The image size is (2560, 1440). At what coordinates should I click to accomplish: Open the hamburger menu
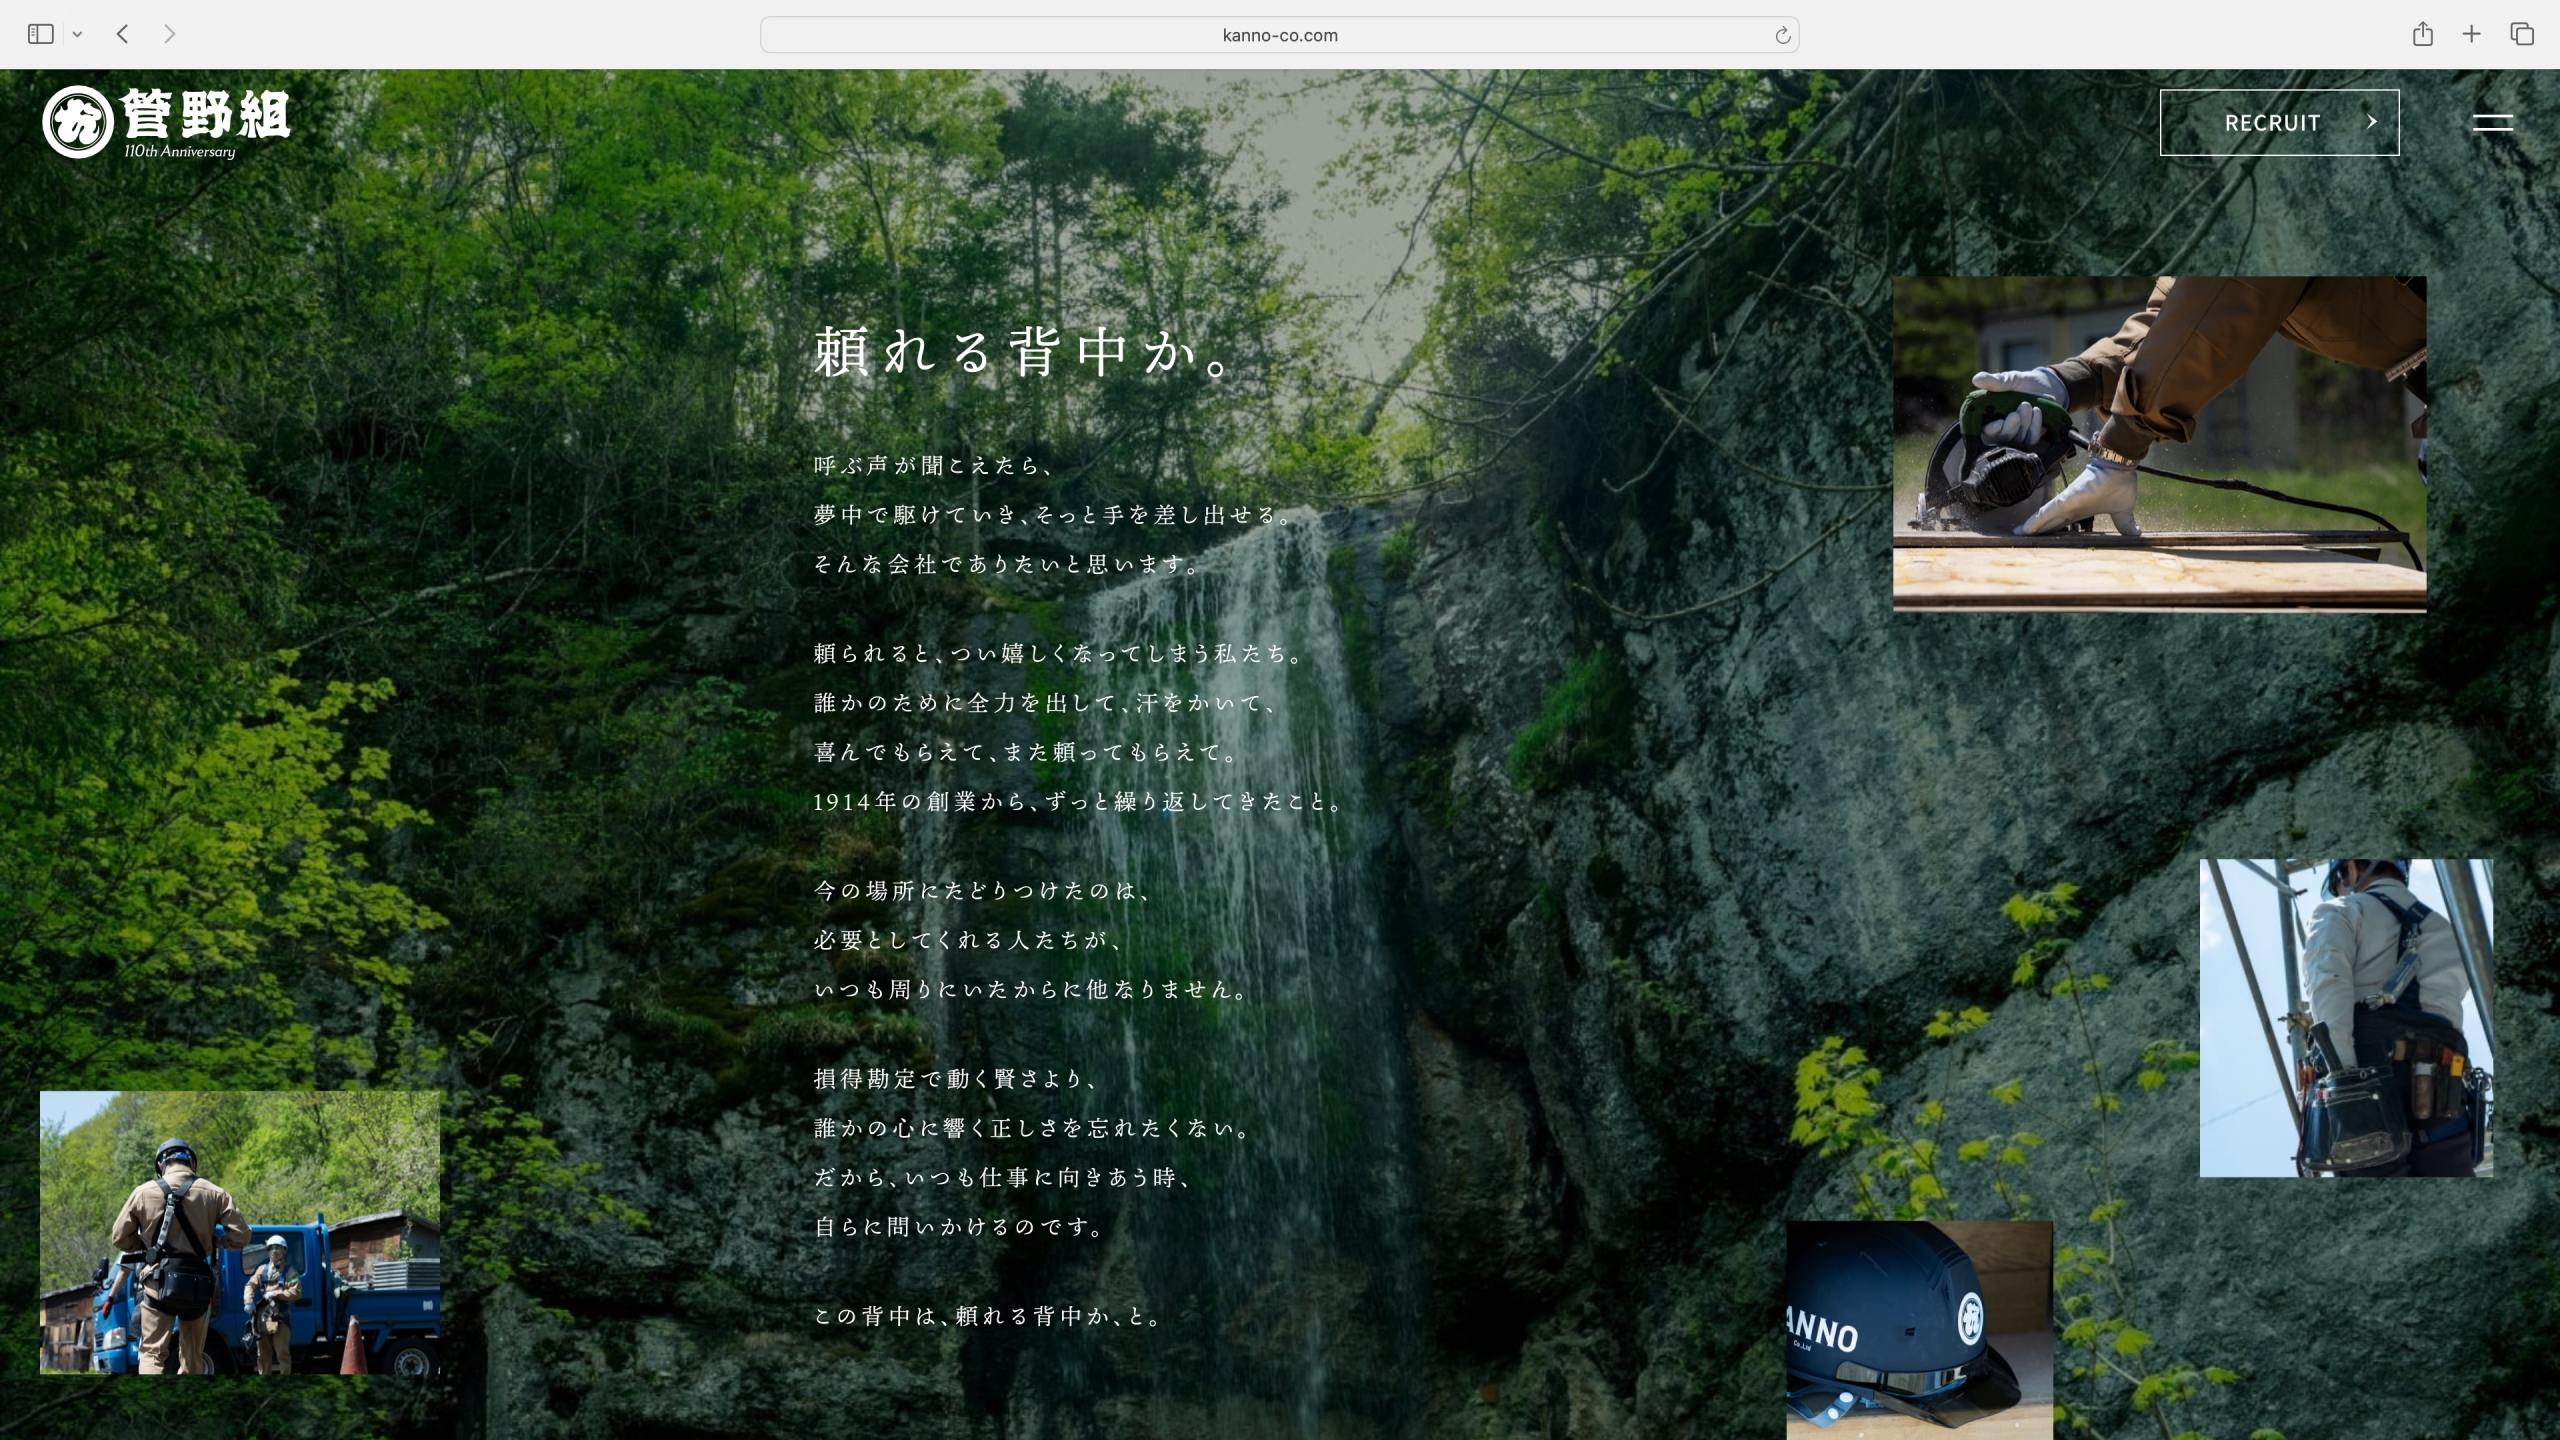tap(2492, 123)
